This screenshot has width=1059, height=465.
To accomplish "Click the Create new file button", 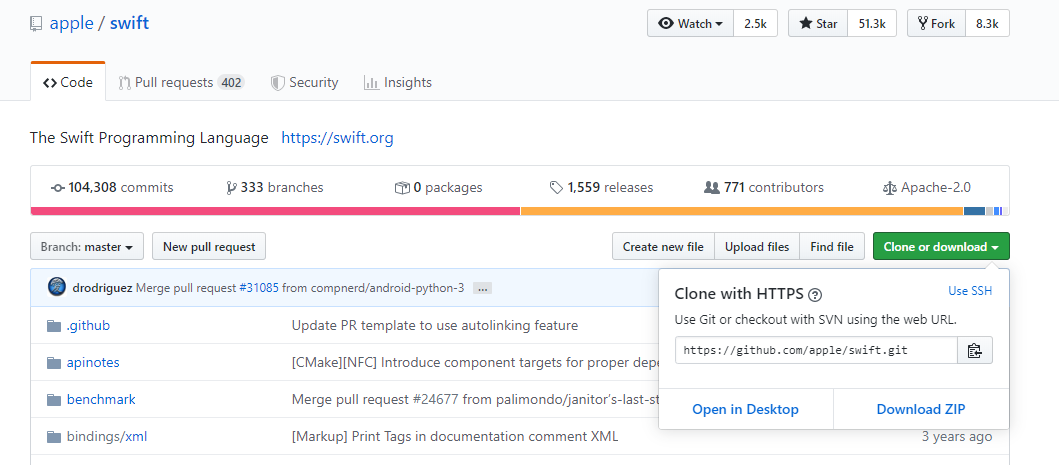I will tap(662, 246).
